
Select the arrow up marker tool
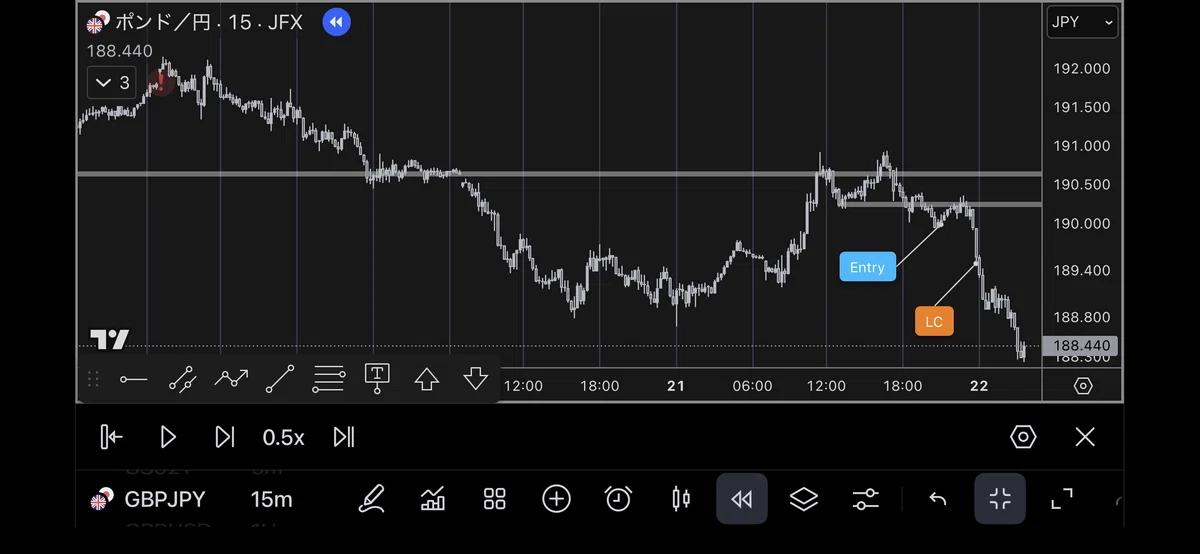427,379
